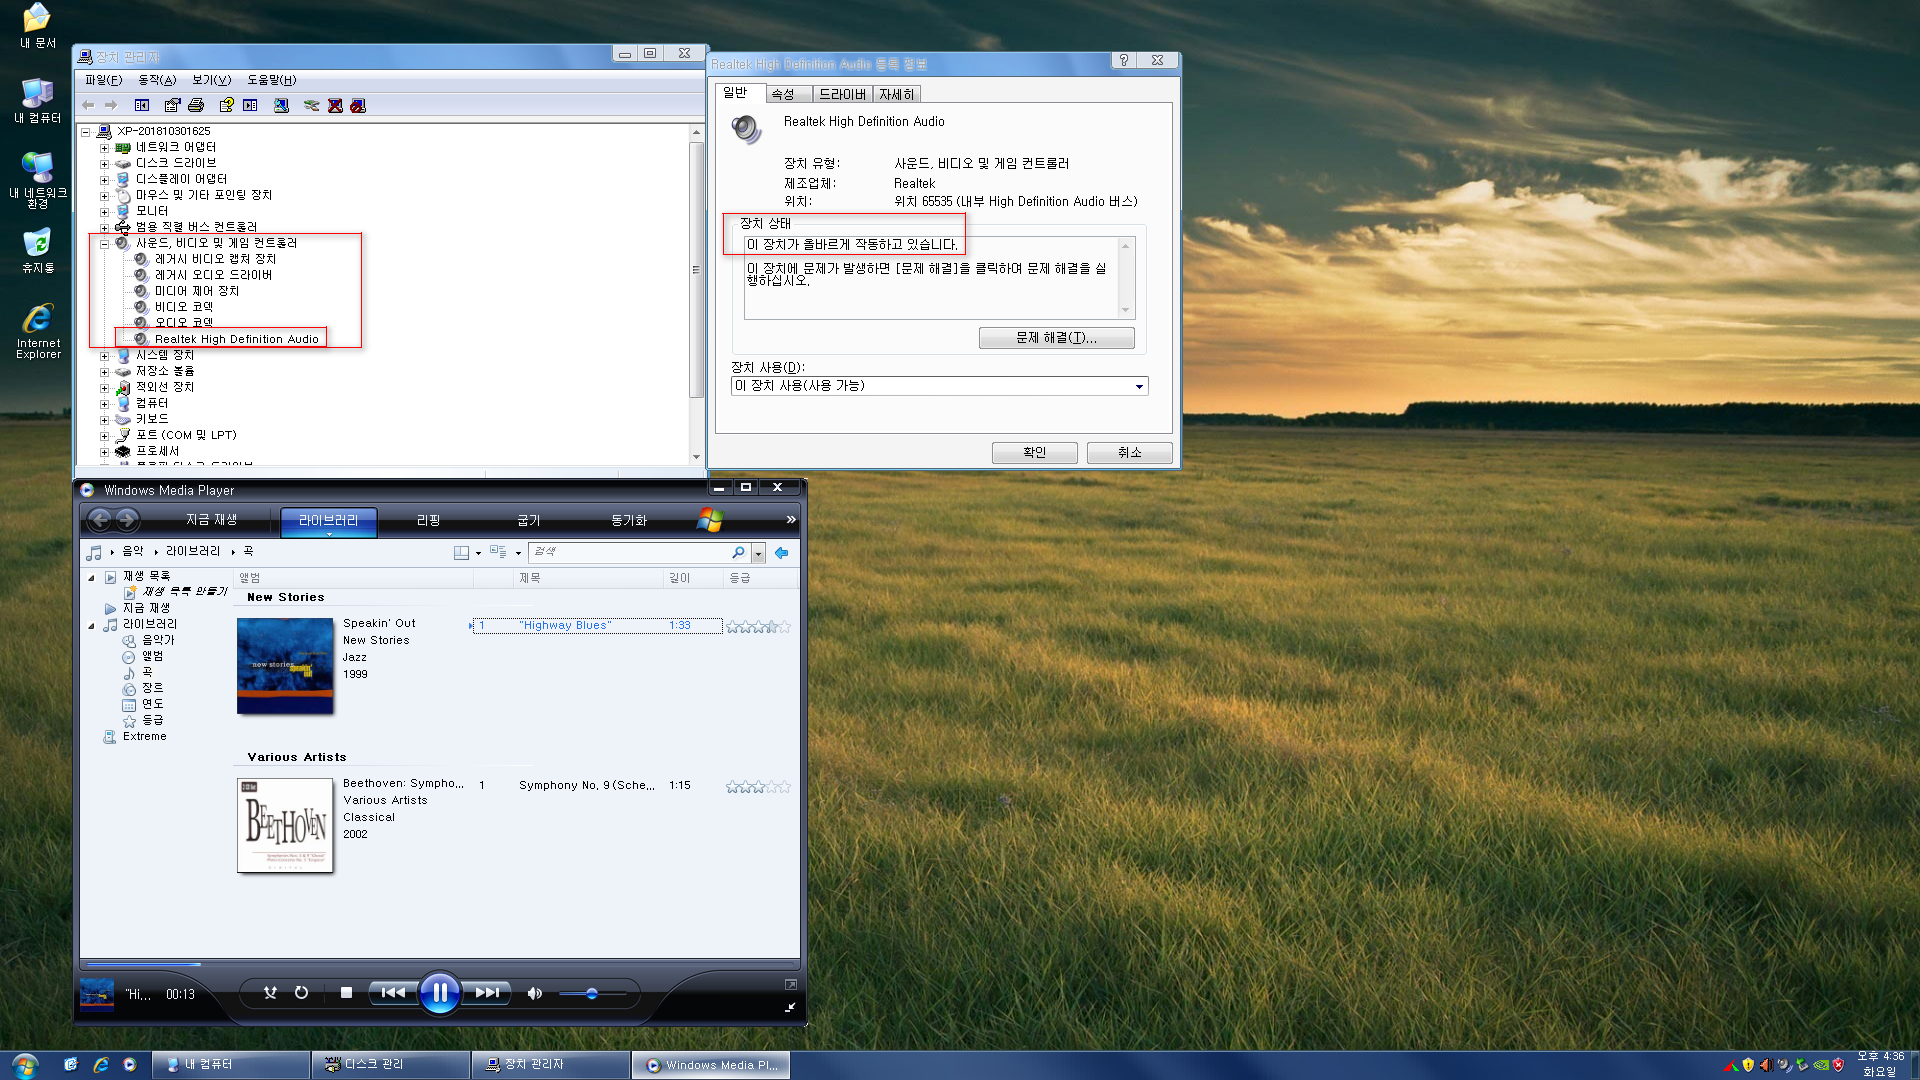
Task: Click the Uninstall device icon with red X
Action: tap(335, 105)
